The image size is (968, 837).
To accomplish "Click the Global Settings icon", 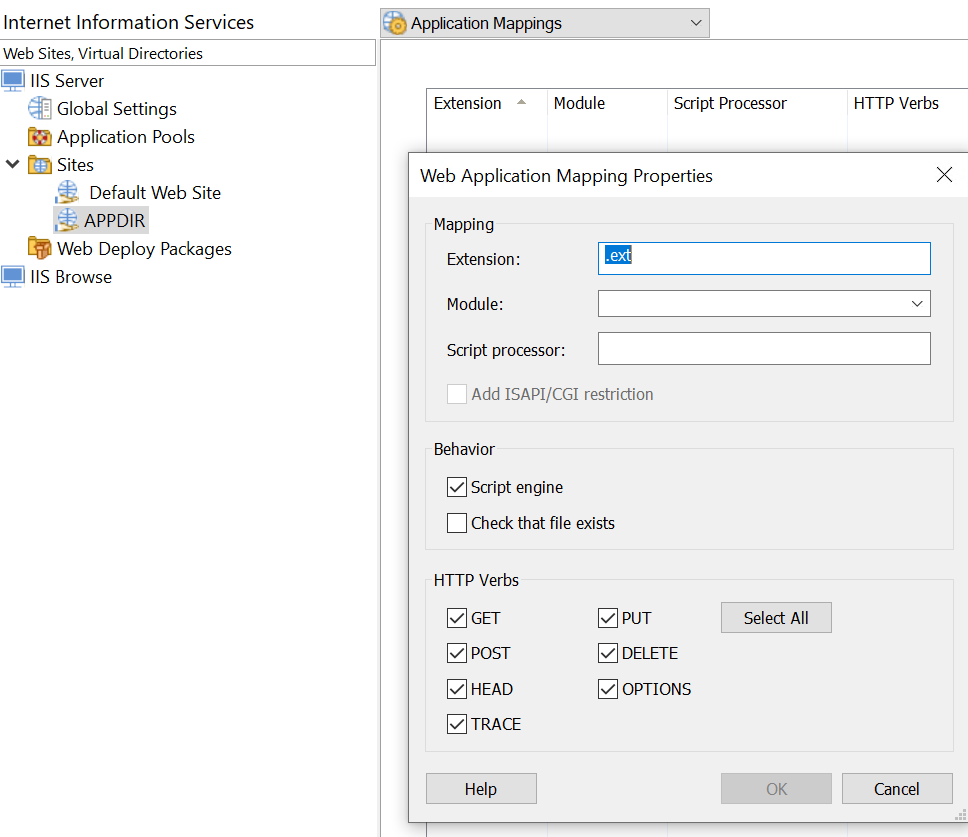I will (40, 109).
